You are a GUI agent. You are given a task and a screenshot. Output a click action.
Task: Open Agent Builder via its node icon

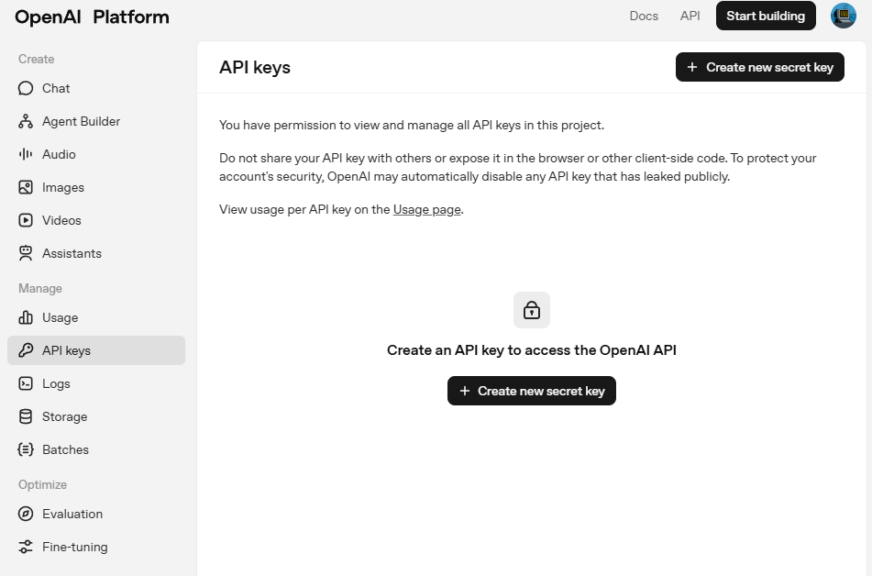[x=26, y=122]
